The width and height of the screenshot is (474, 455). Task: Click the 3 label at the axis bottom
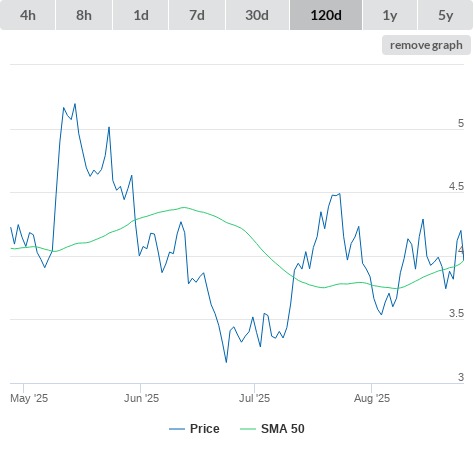pyautogui.click(x=461, y=377)
